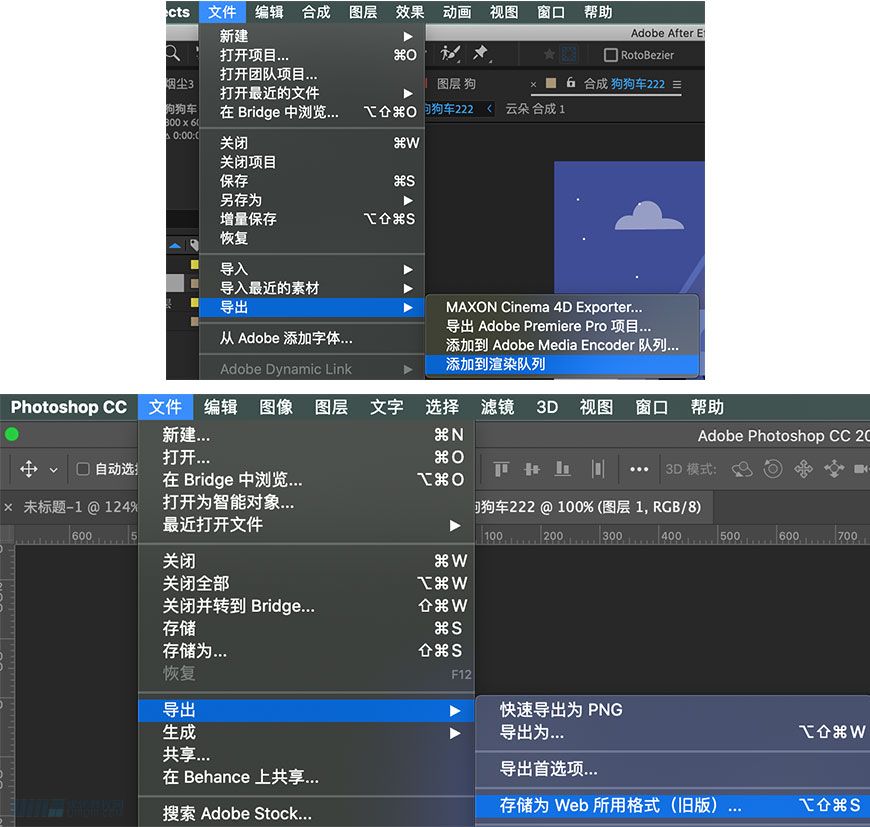Open 效果 menu in After Effects
870x827 pixels.
pyautogui.click(x=410, y=12)
